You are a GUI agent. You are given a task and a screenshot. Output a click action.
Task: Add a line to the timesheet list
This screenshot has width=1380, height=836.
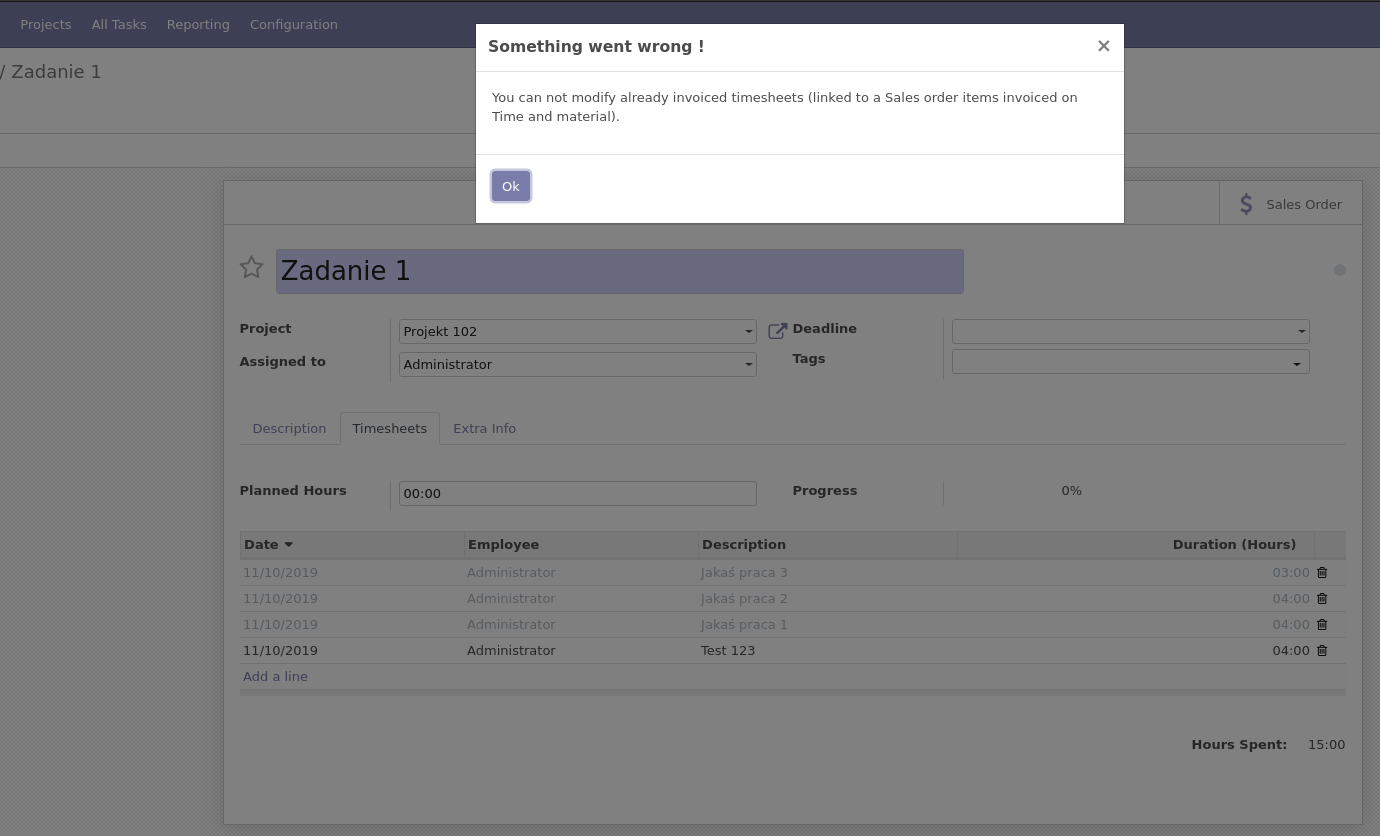tap(275, 676)
